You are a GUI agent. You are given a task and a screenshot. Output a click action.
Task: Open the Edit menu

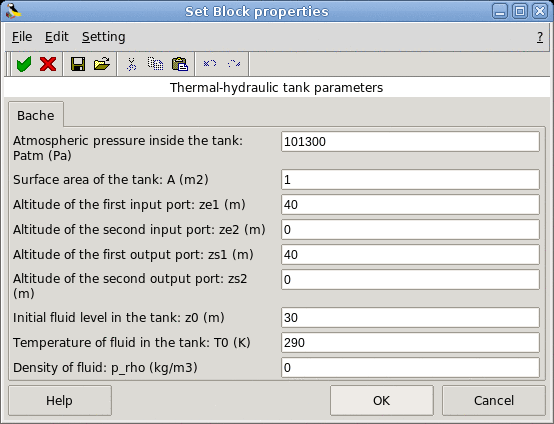(57, 37)
